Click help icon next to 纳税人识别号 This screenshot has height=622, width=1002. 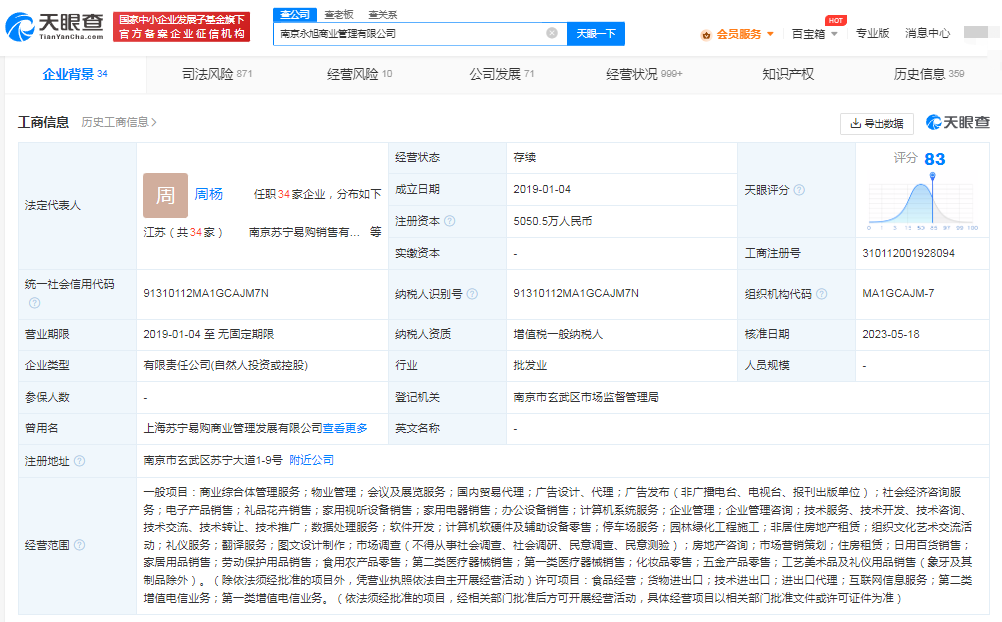(472, 294)
